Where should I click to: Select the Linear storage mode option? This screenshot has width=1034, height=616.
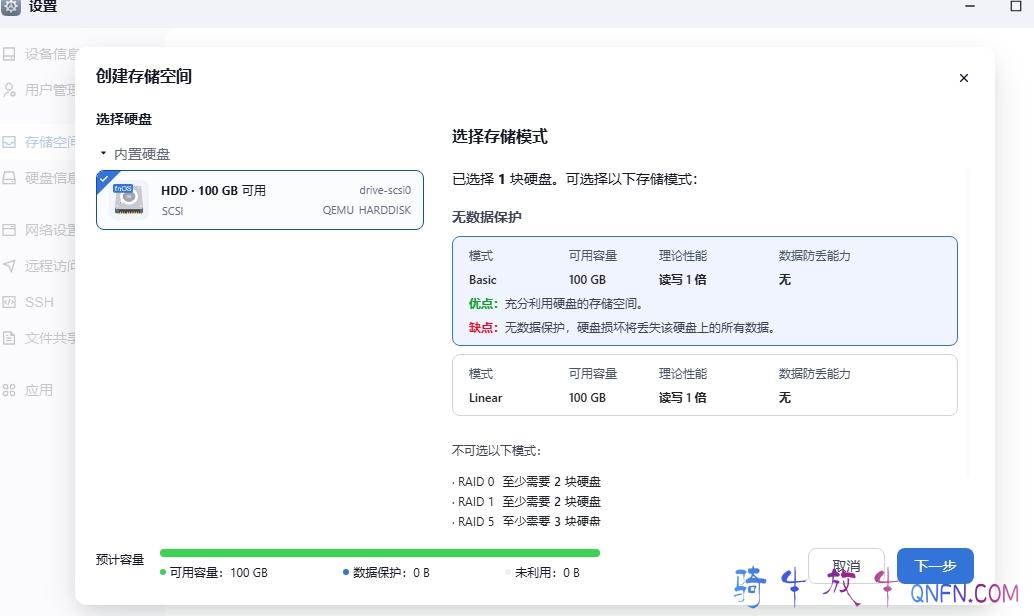(704, 385)
